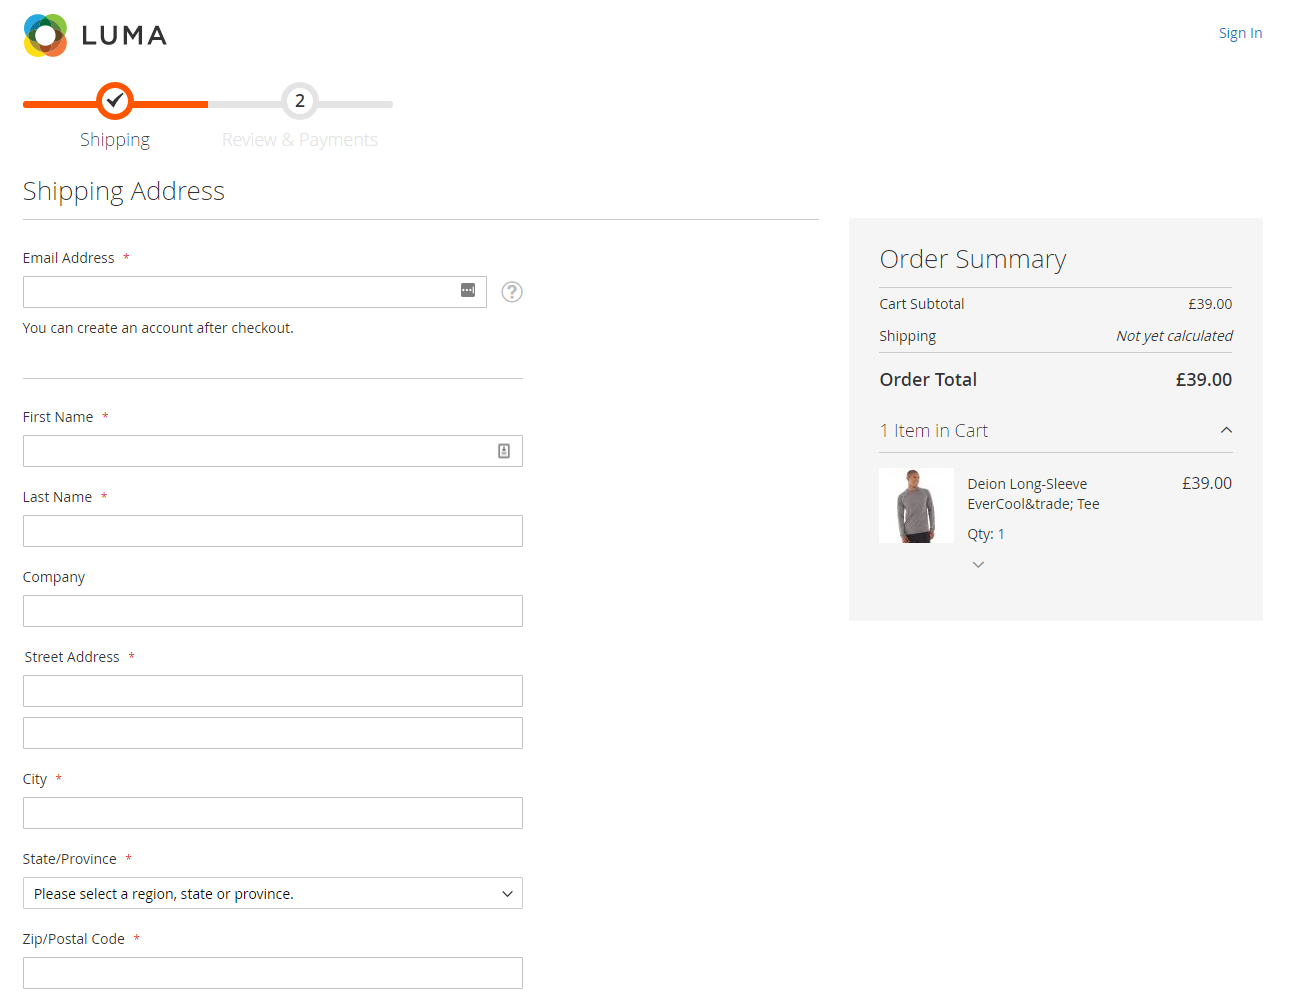Go to the Review & Payments step
The height and width of the screenshot is (999, 1316).
click(300, 140)
